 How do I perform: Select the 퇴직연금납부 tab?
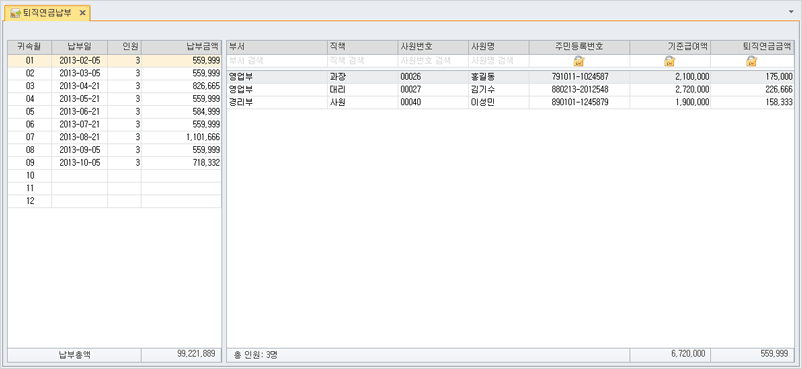47,13
